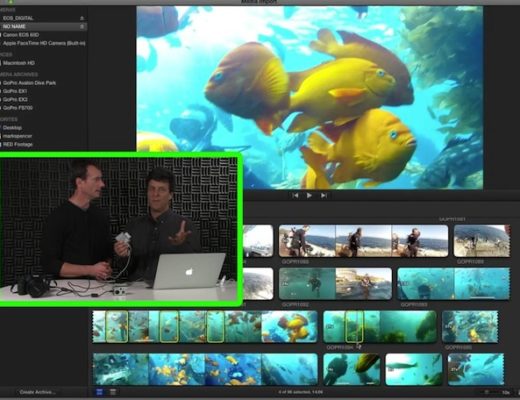Select the bright turquoise underwater two-frame clip
Image resolution: width=520 pixels, height=400 pixels.
pos(454,284)
